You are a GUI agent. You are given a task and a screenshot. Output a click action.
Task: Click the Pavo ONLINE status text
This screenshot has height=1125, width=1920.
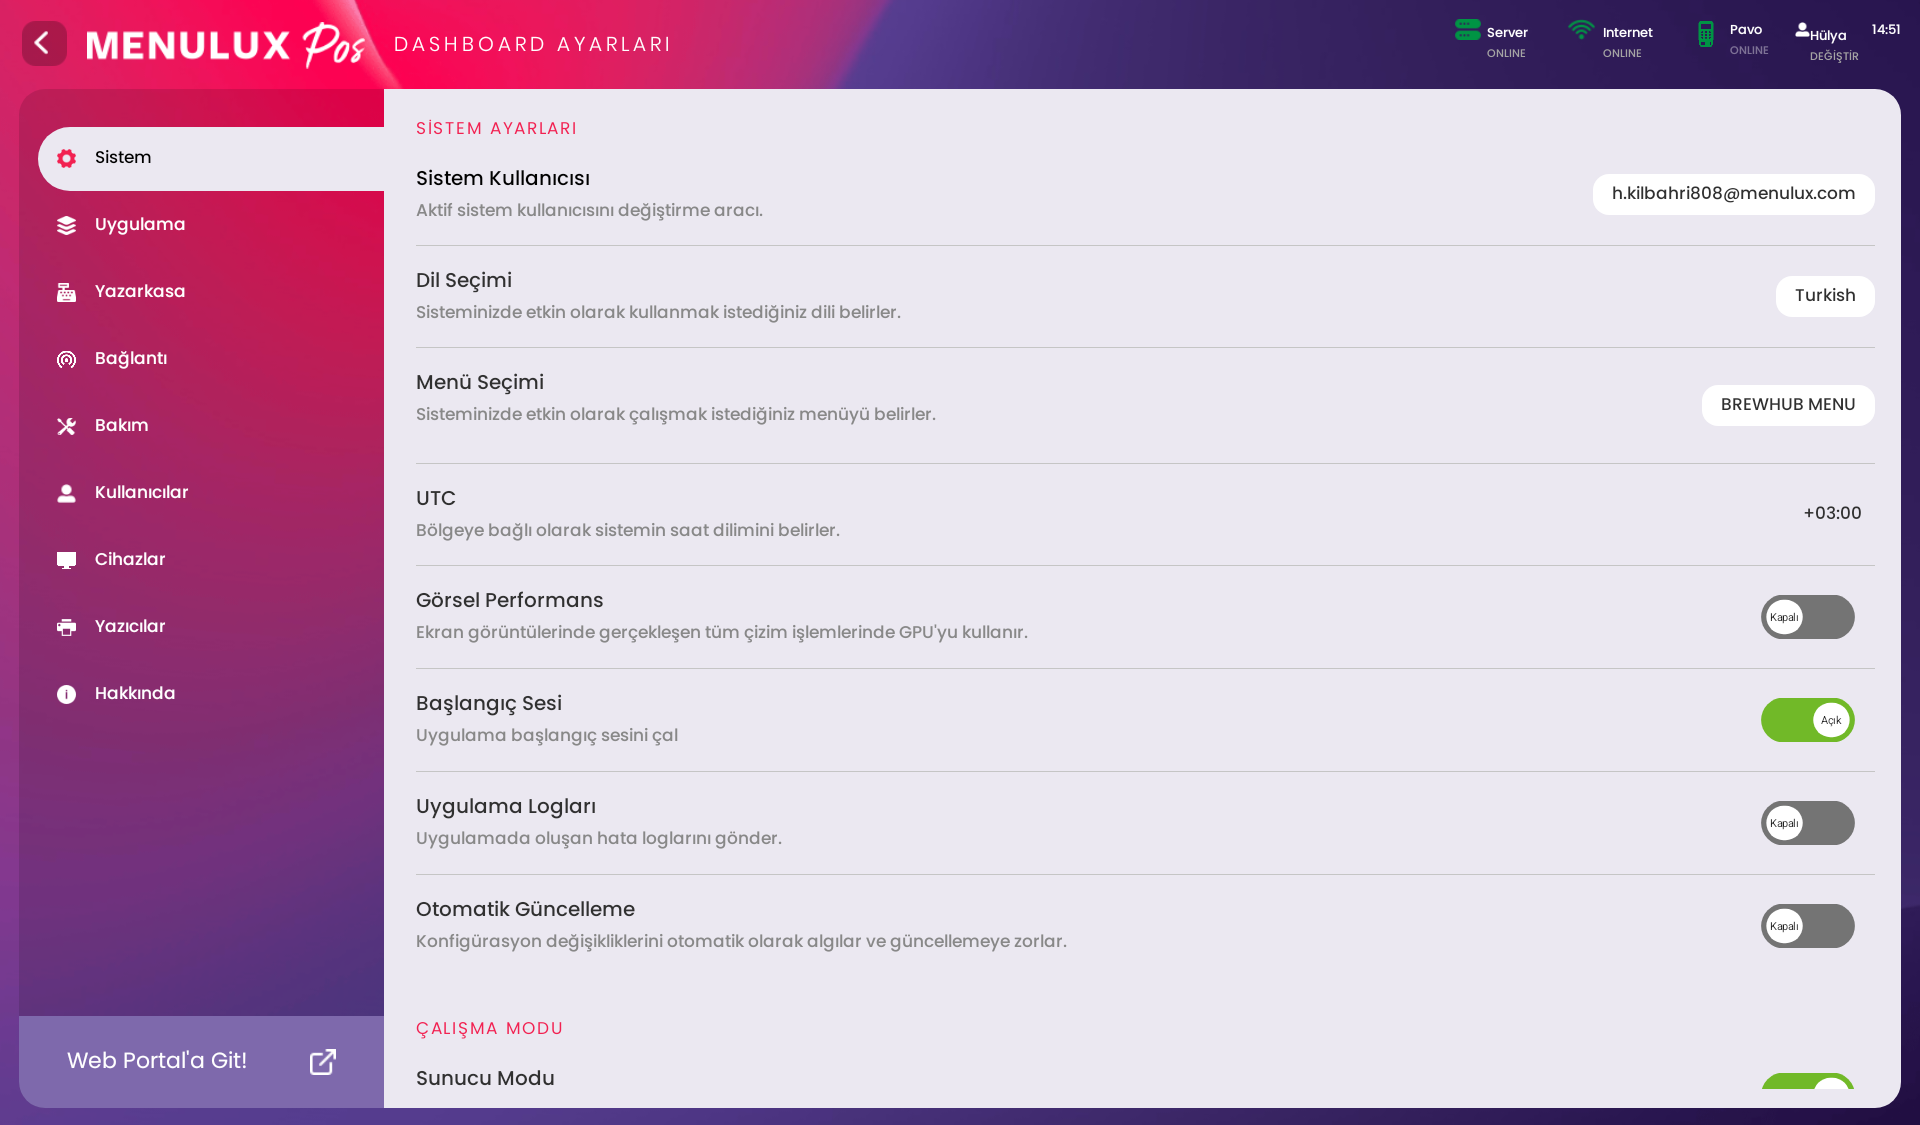1749,51
